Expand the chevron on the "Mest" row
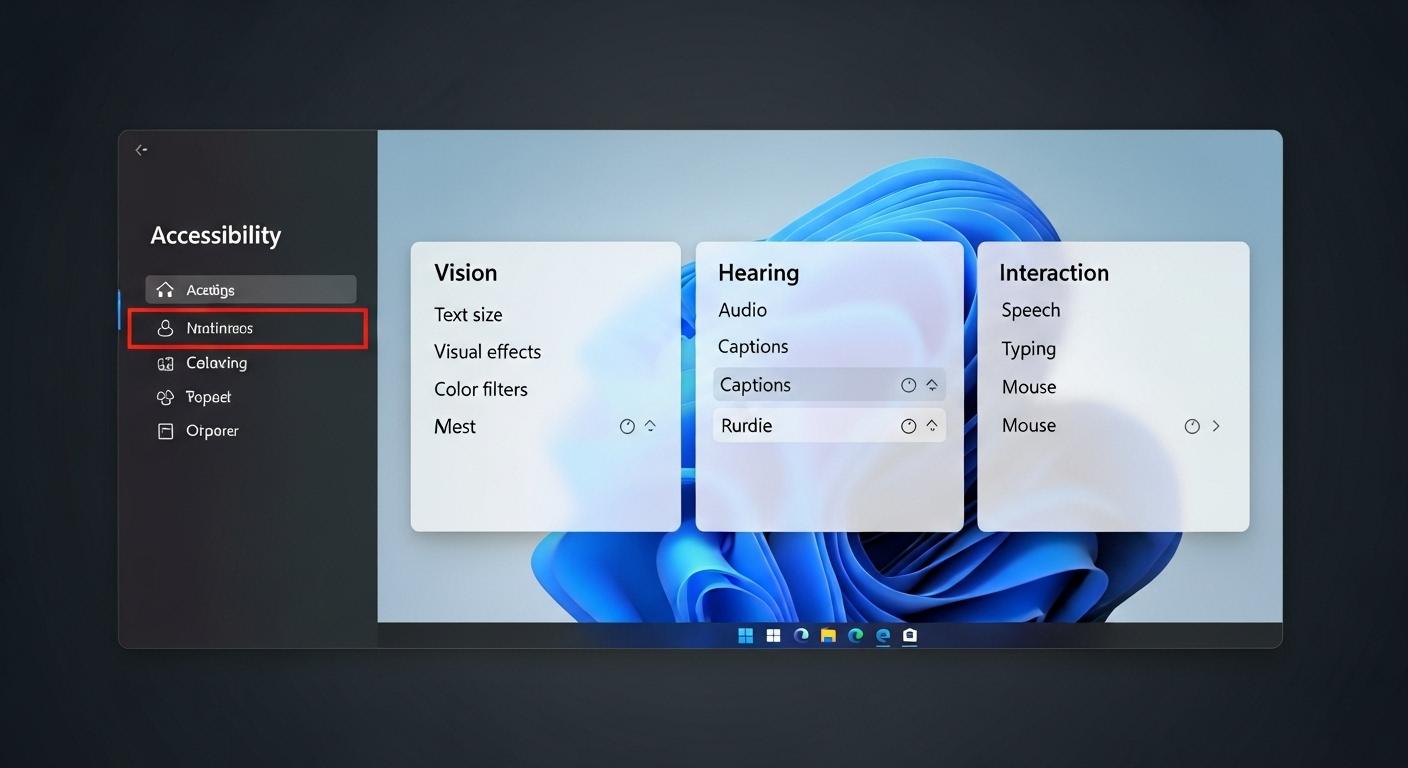Screen dimensions: 1408x768 650,426
